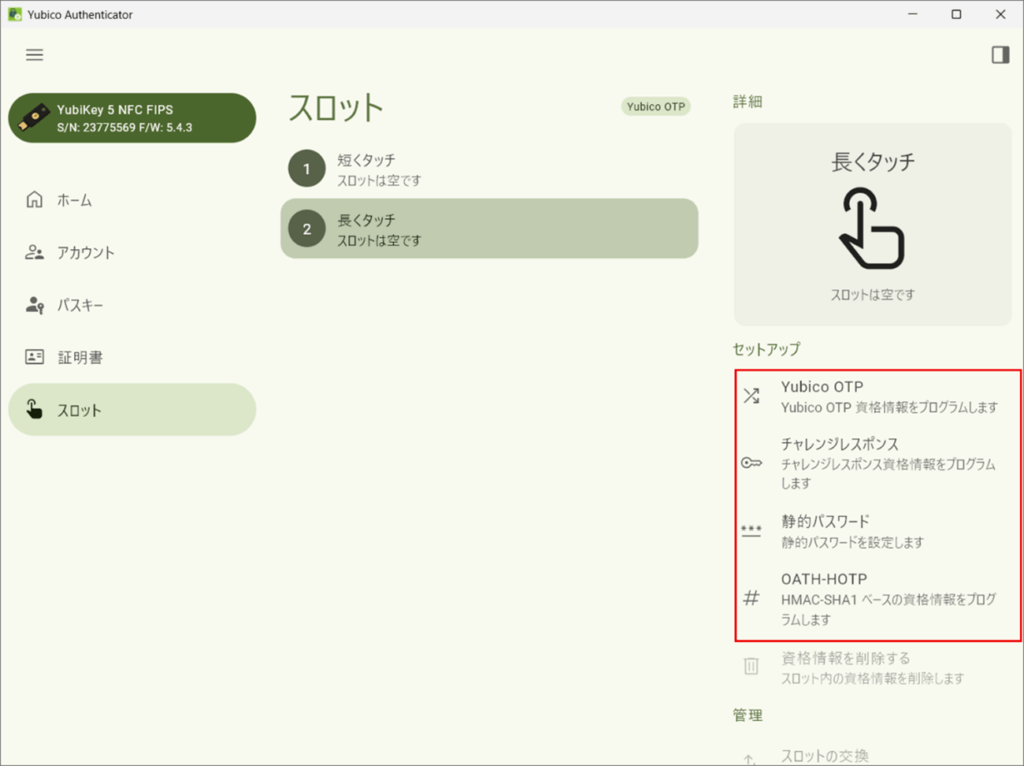This screenshot has width=1024, height=766.
Task: Open the hamburger navigation menu
Action: point(35,55)
